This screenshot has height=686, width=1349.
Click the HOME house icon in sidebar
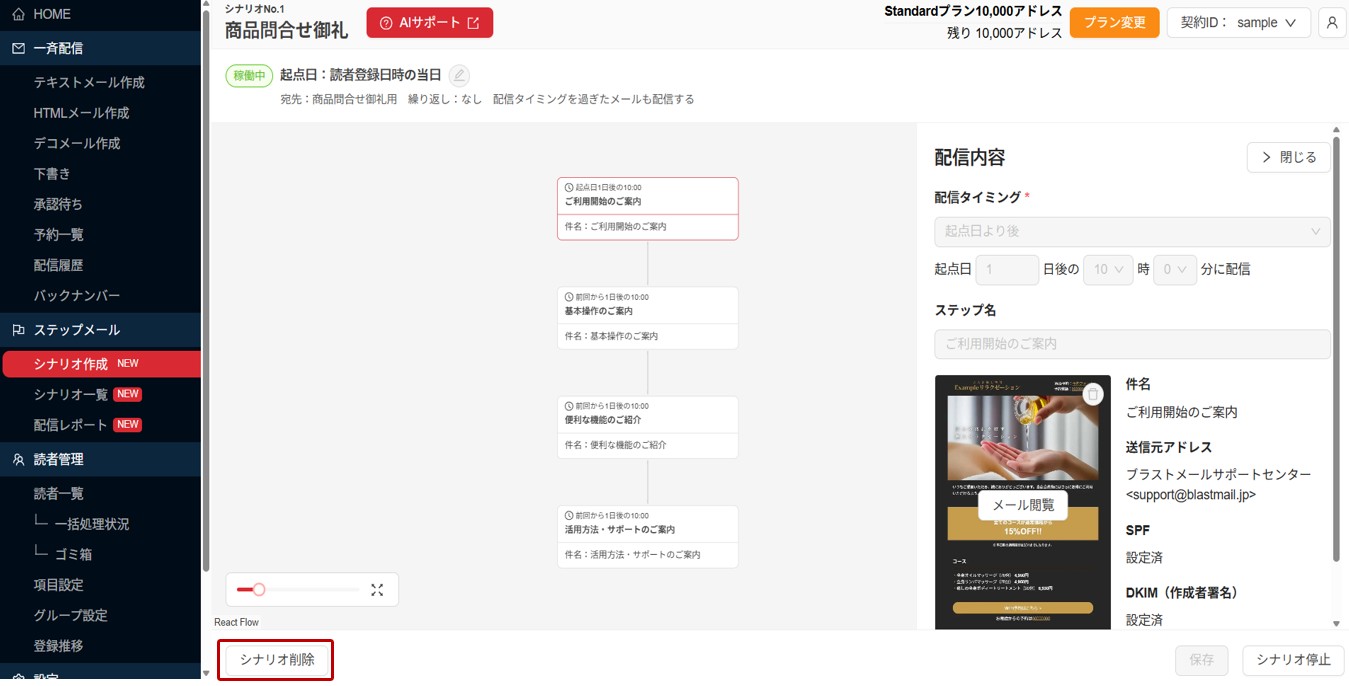coord(18,15)
